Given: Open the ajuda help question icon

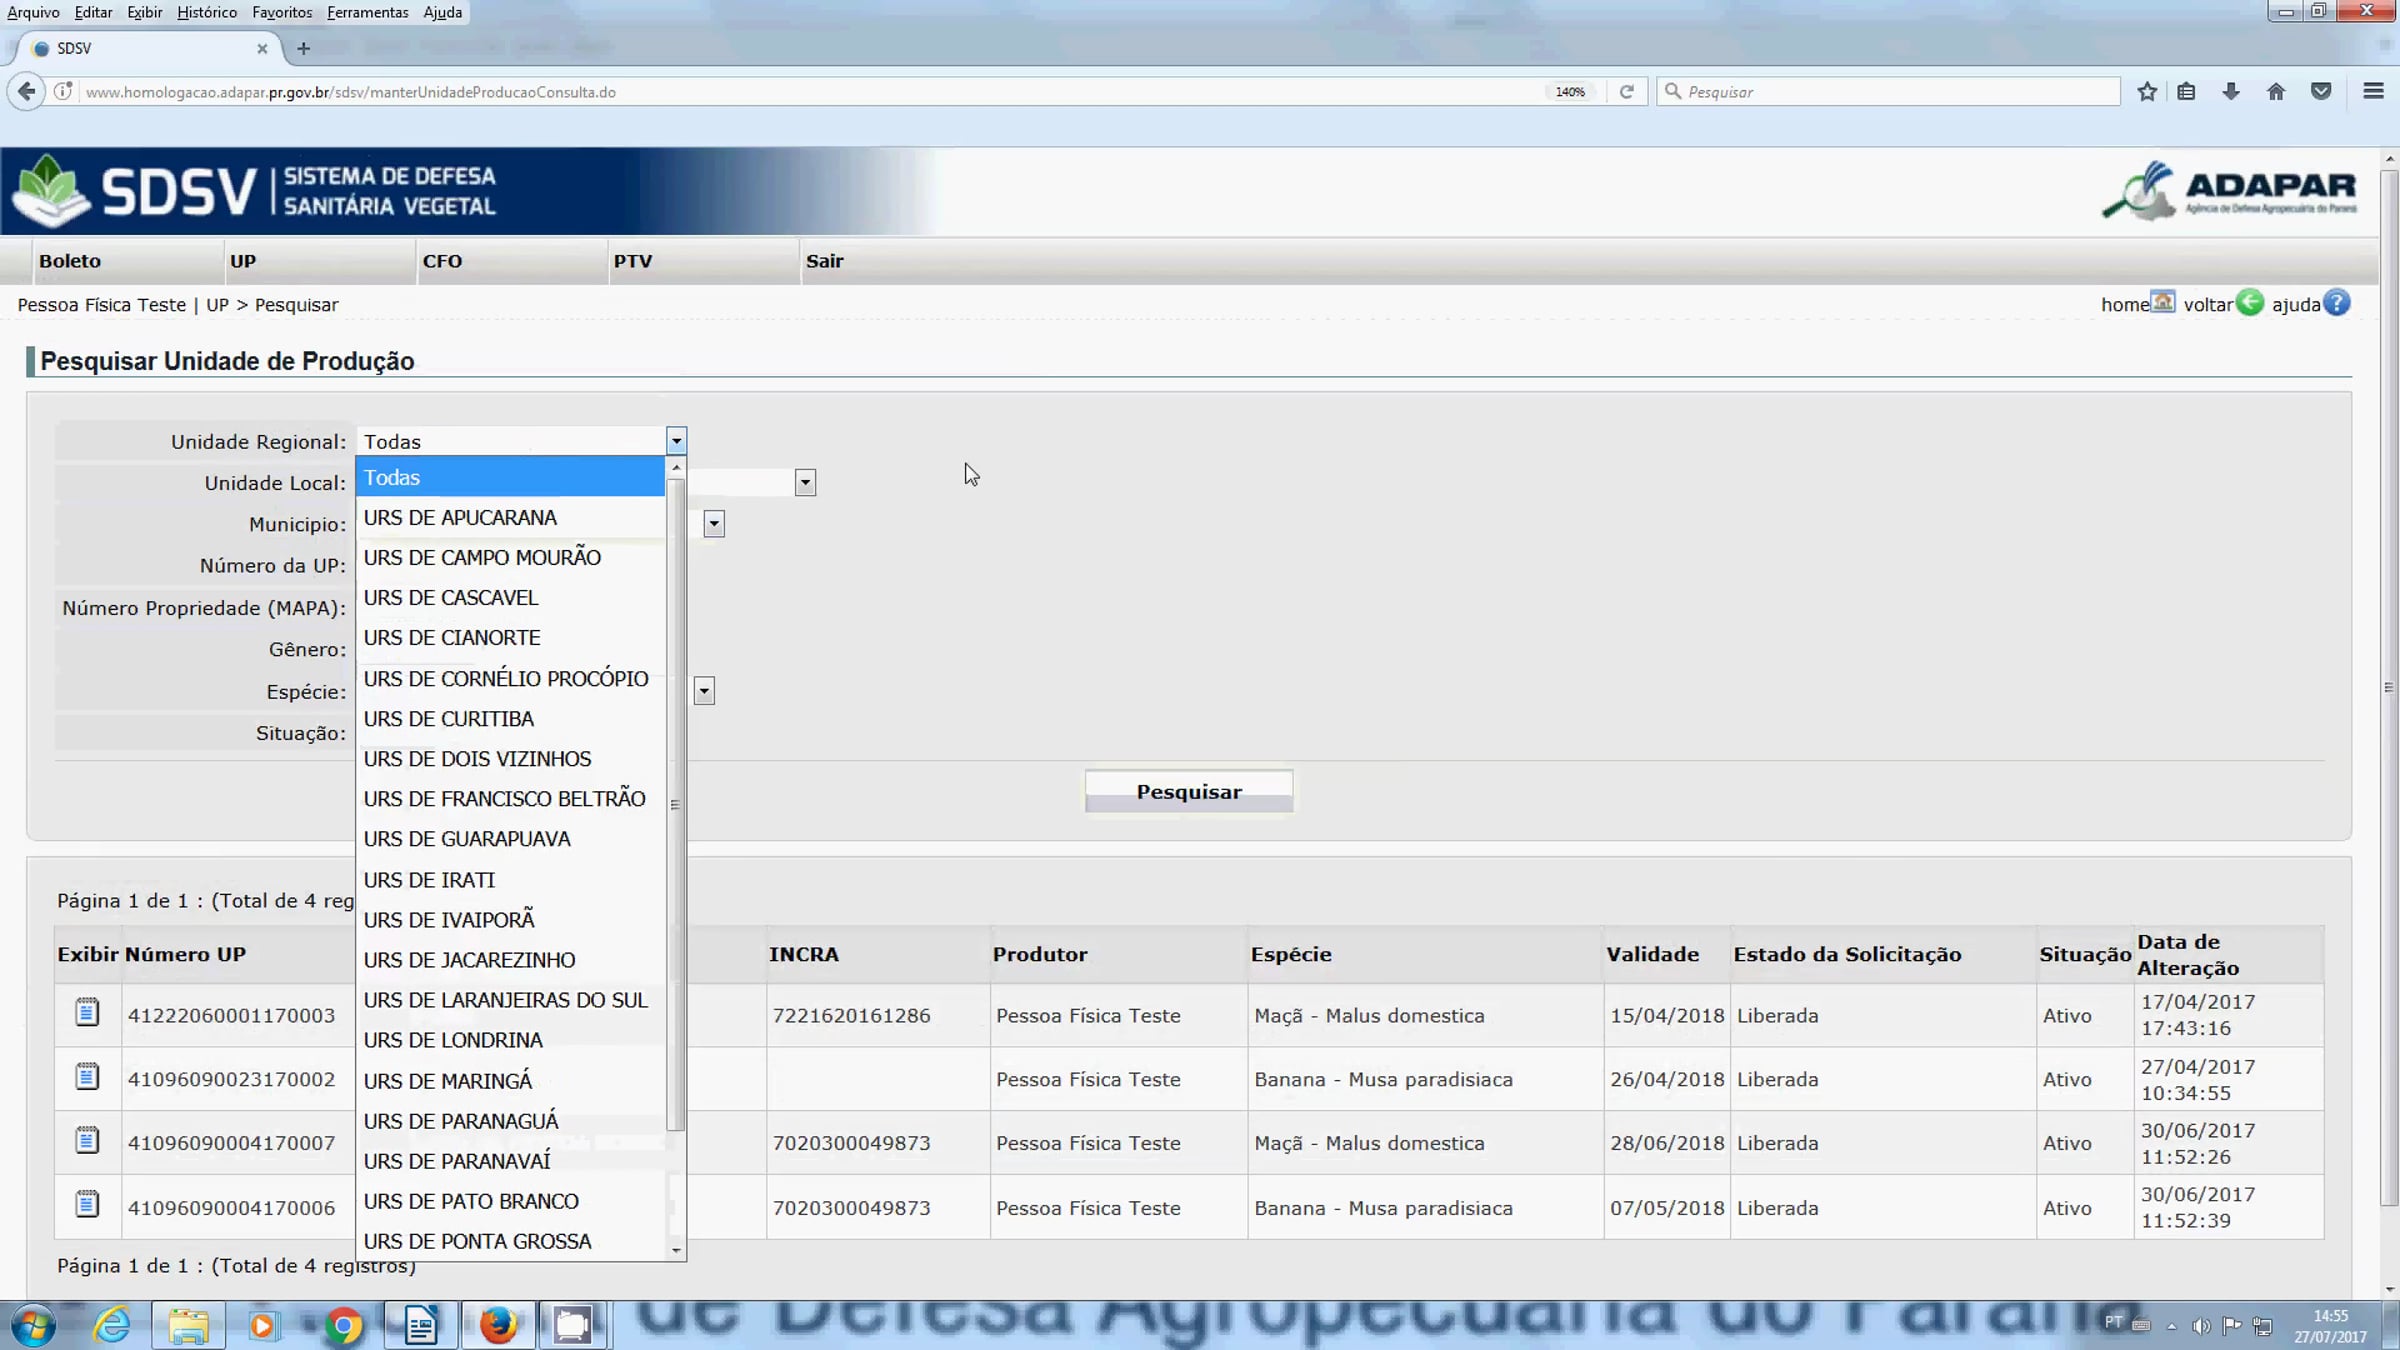Looking at the screenshot, I should (x=2337, y=302).
